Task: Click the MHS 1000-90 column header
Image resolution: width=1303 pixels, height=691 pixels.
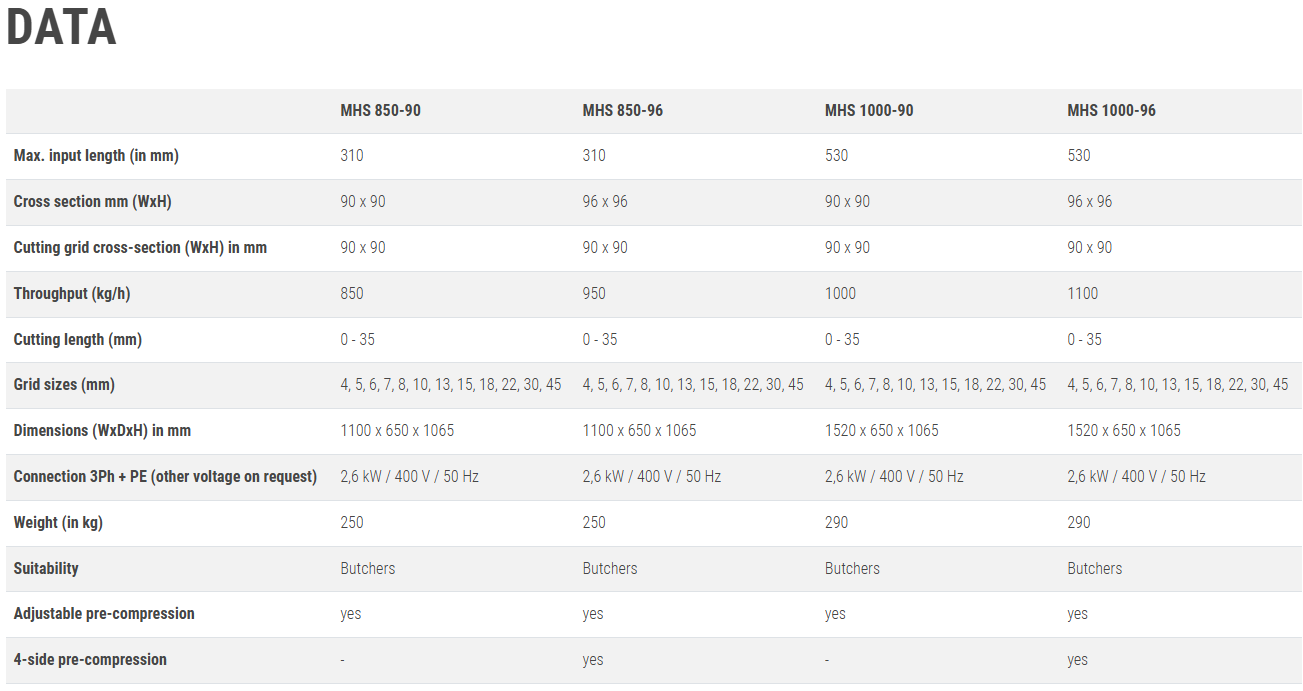Action: pyautogui.click(x=868, y=110)
